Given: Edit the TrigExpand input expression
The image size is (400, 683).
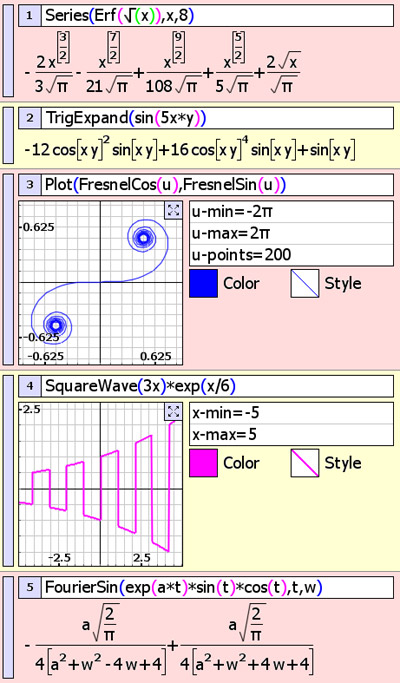Looking at the screenshot, I should coord(217,118).
